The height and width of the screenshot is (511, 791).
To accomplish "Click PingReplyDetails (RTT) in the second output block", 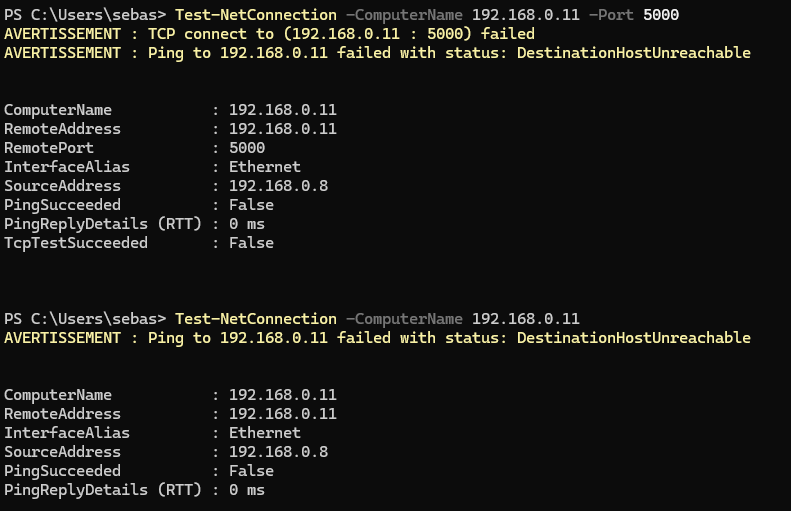I will [x=103, y=490].
